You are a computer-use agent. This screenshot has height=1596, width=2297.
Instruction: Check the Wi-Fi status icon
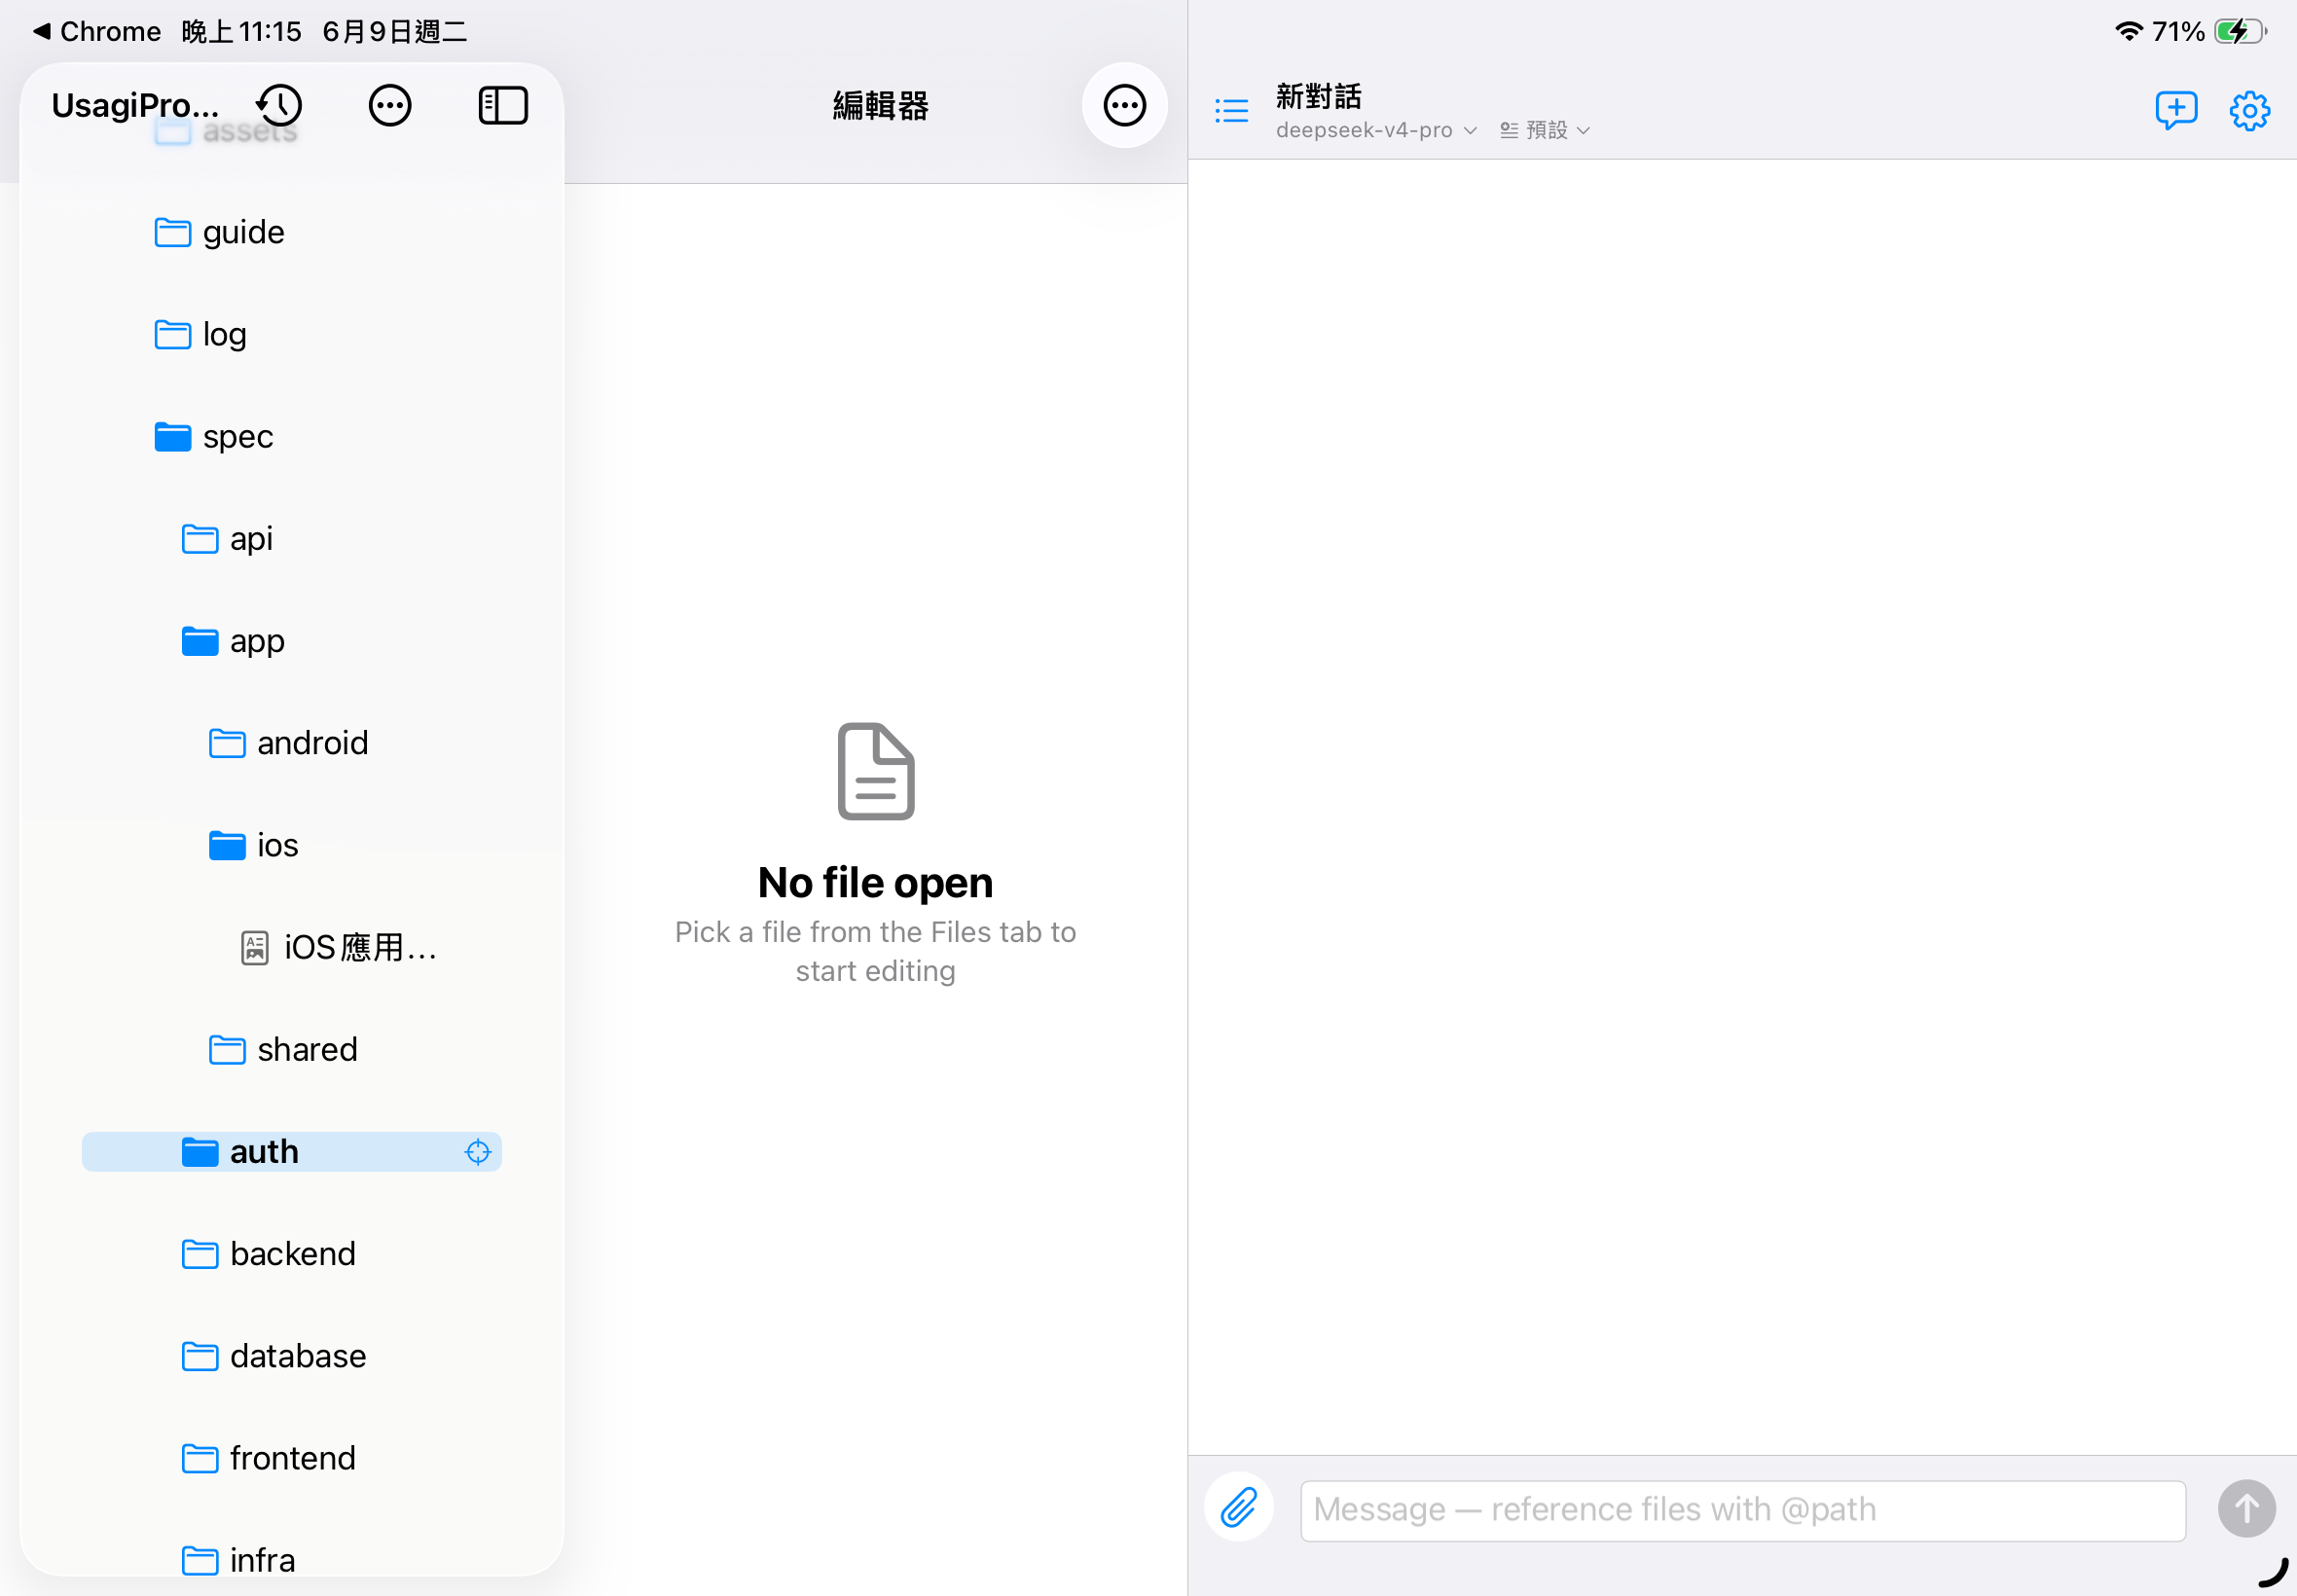click(x=2129, y=31)
